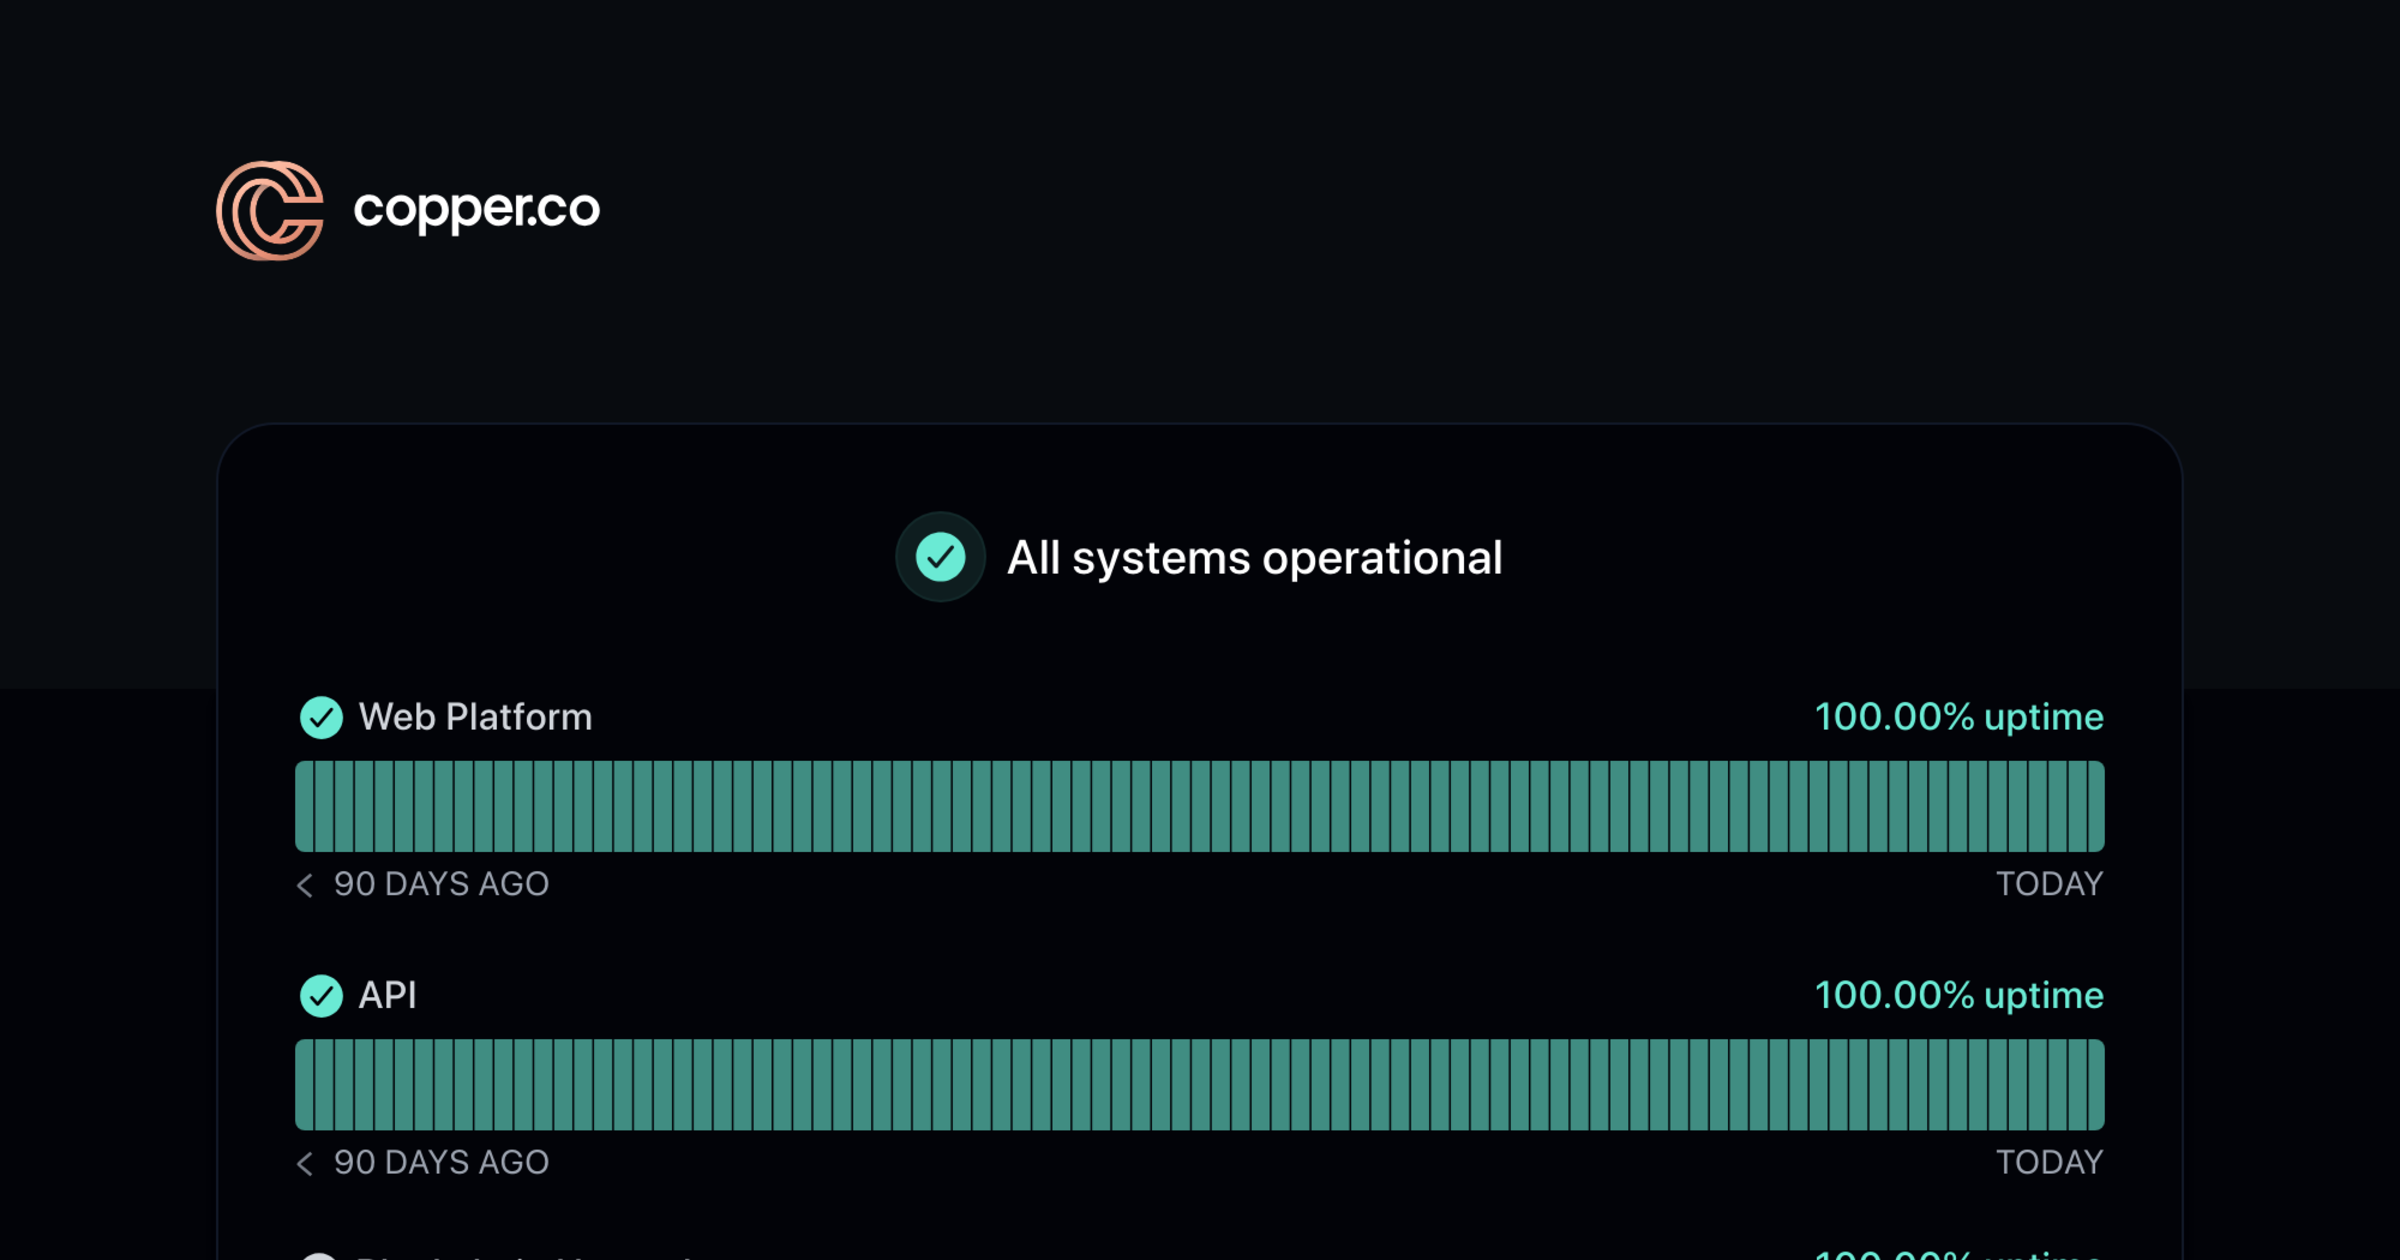Click the All systems operational checkmark icon

[x=940, y=557]
